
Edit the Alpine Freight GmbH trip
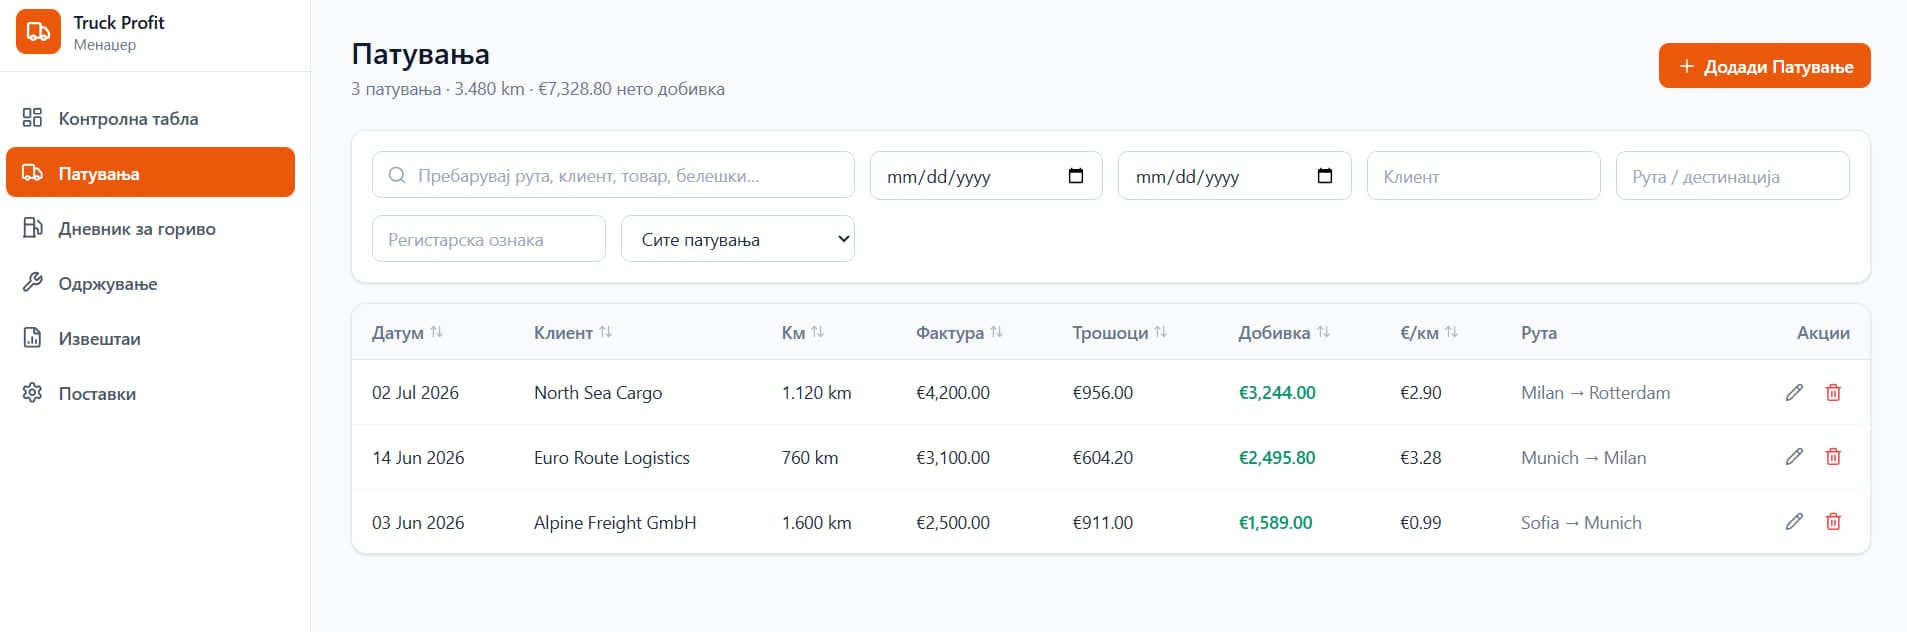[x=1794, y=522]
